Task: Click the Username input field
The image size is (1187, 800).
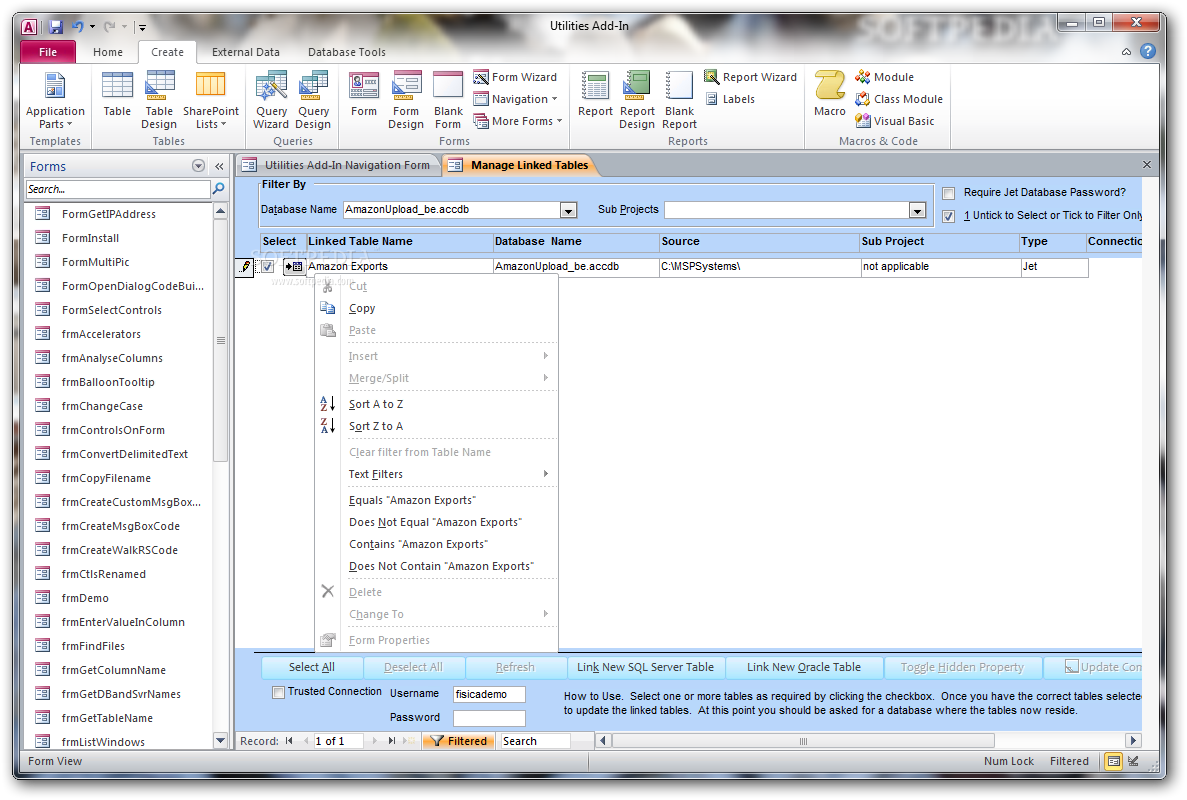Action: [489, 694]
